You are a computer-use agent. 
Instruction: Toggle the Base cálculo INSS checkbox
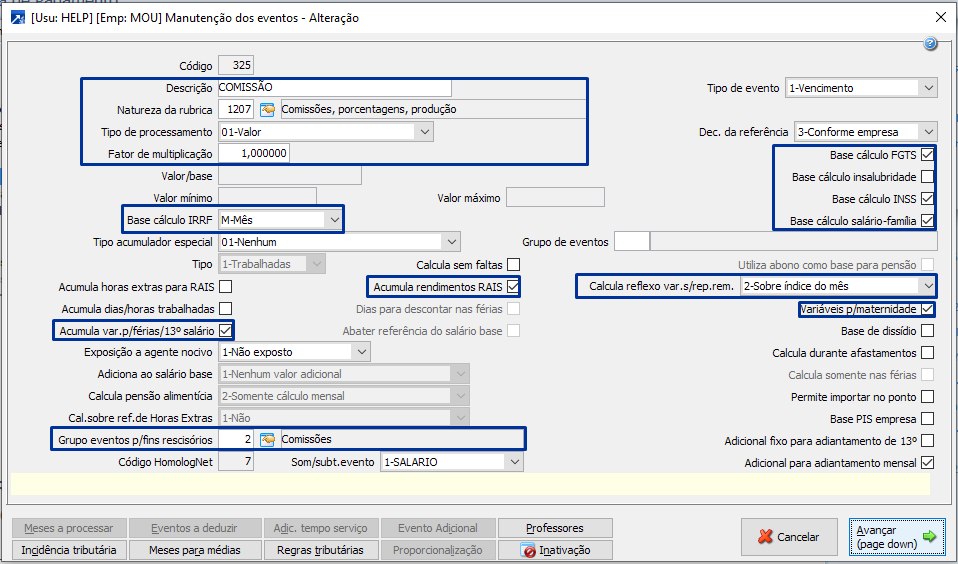click(x=927, y=199)
